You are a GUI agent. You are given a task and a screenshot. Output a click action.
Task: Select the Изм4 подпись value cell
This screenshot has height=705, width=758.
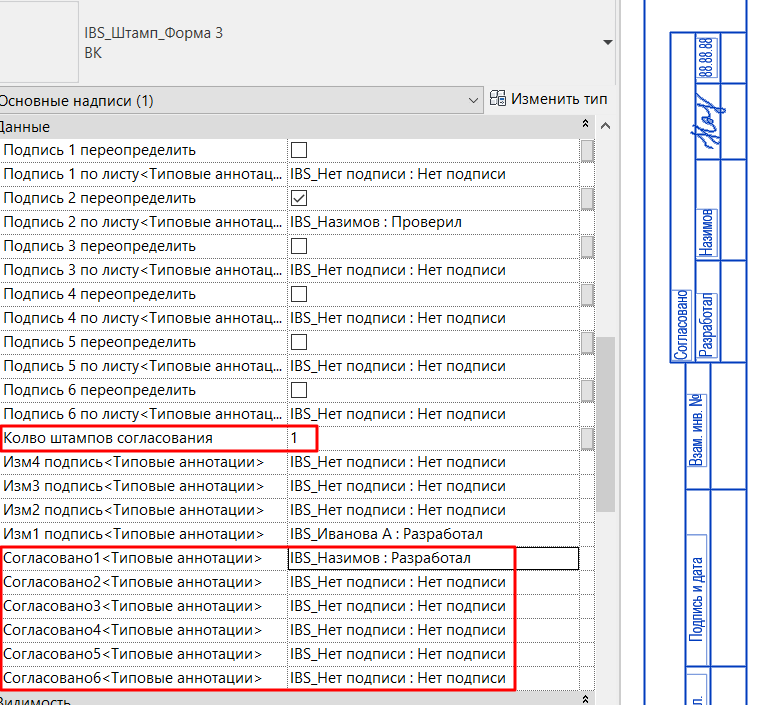coord(434,462)
